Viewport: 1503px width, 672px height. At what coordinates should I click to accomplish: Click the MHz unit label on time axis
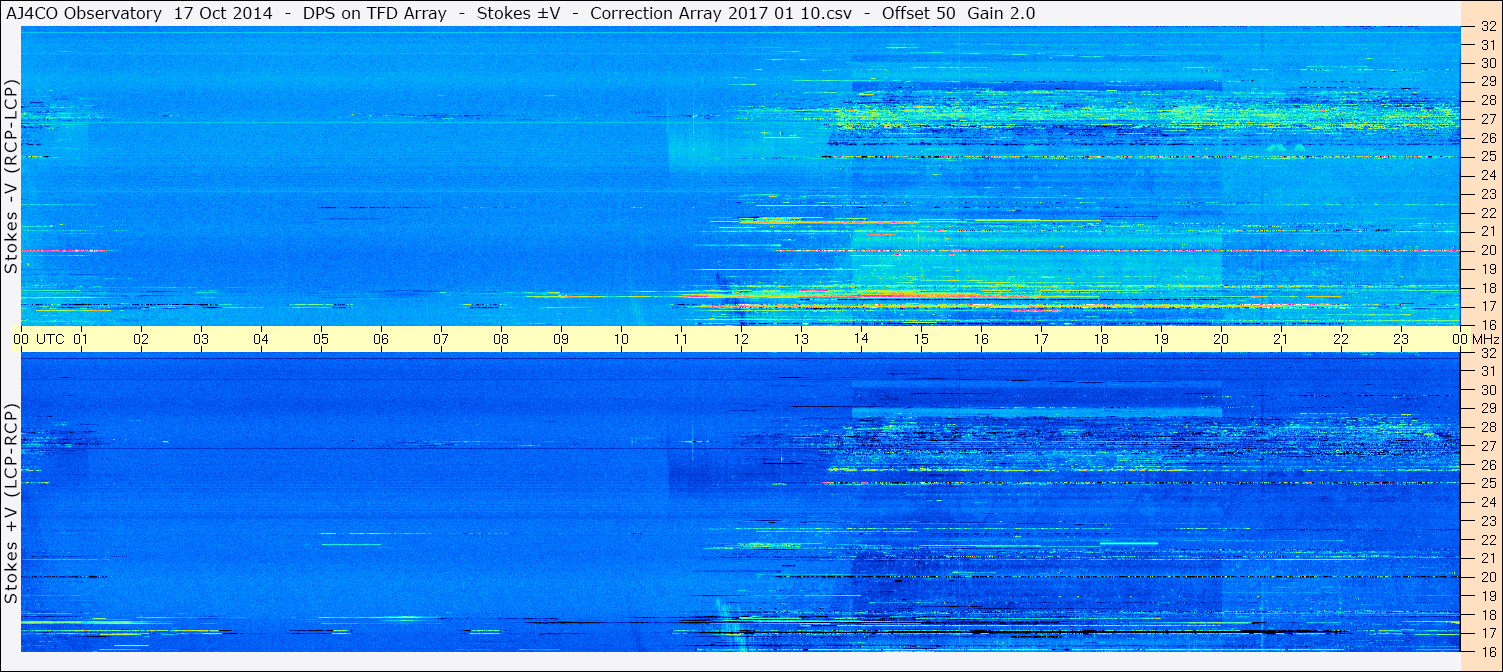[1484, 340]
